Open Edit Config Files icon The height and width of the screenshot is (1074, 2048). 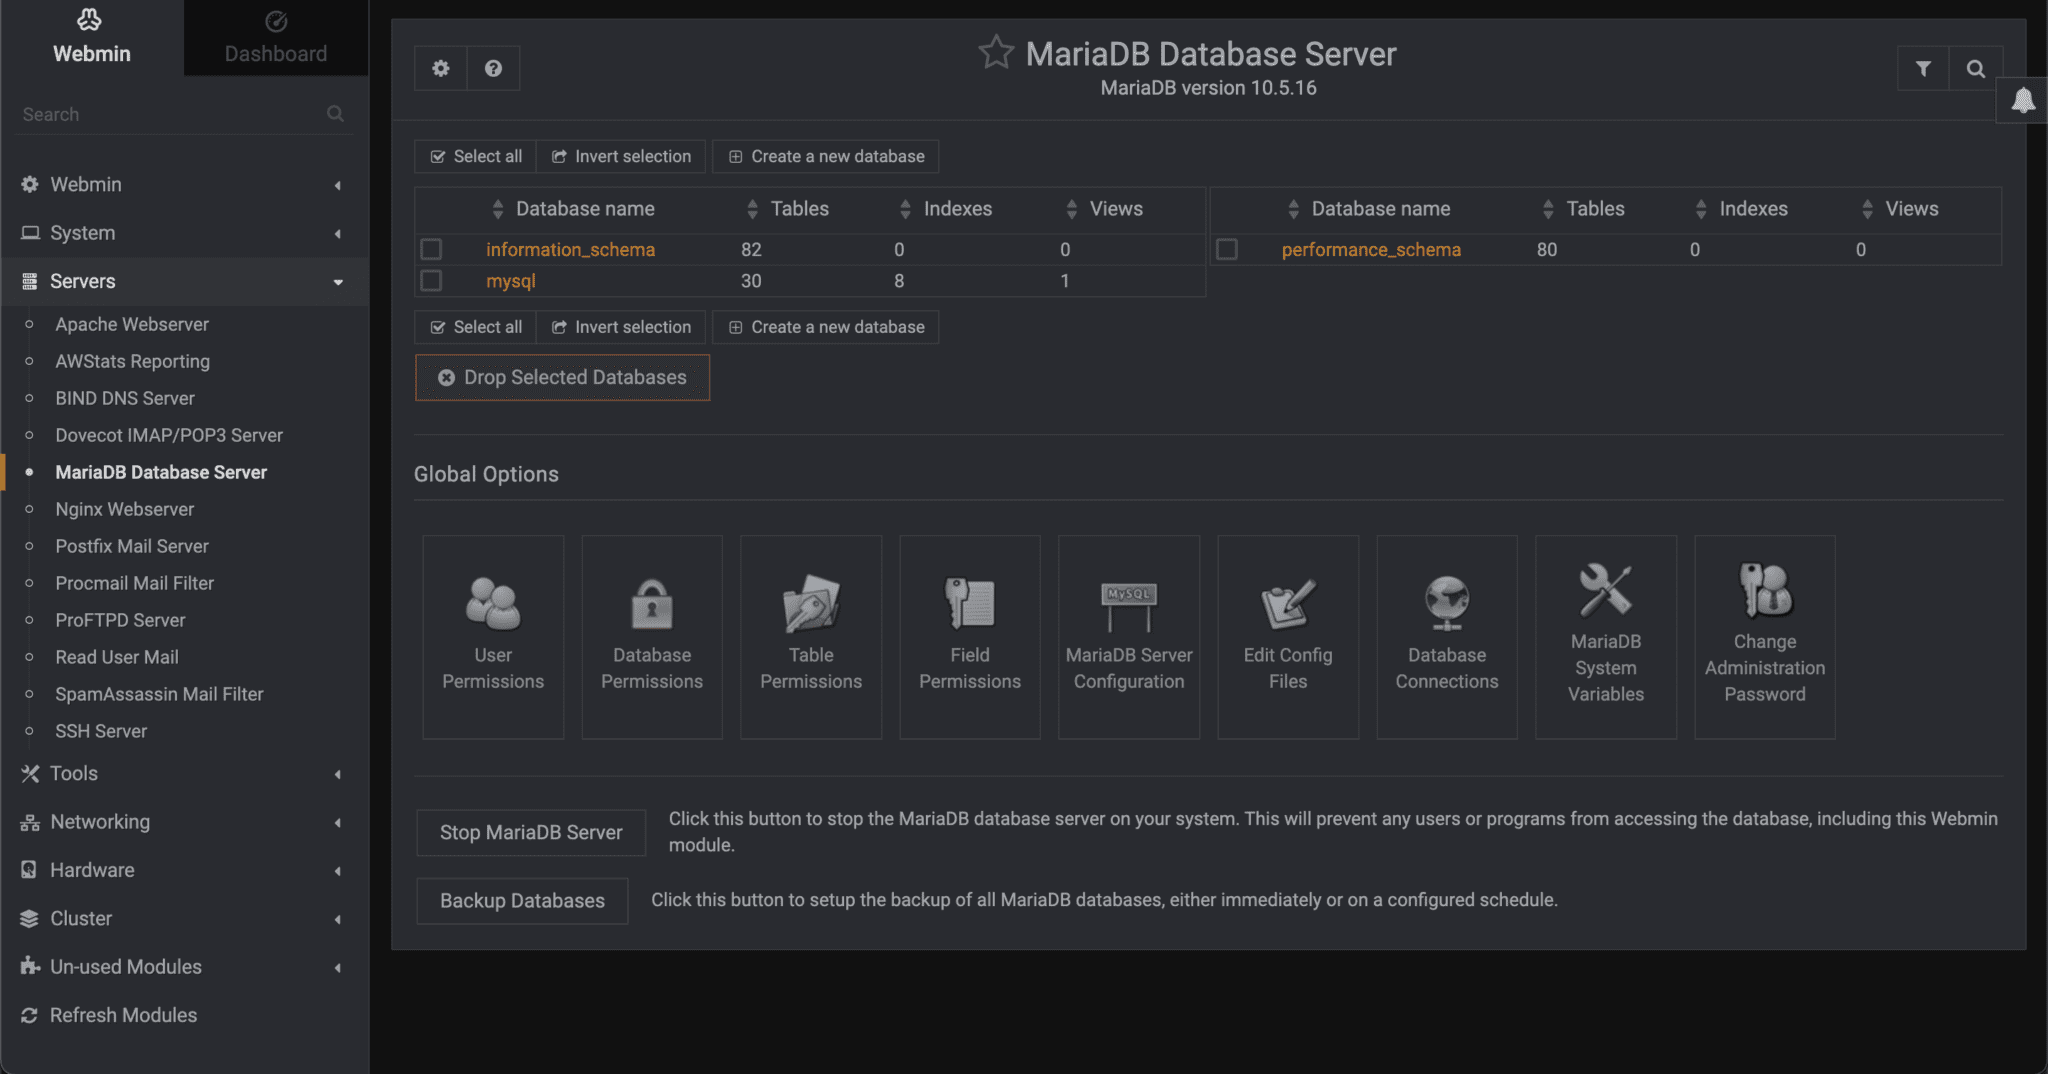point(1288,603)
